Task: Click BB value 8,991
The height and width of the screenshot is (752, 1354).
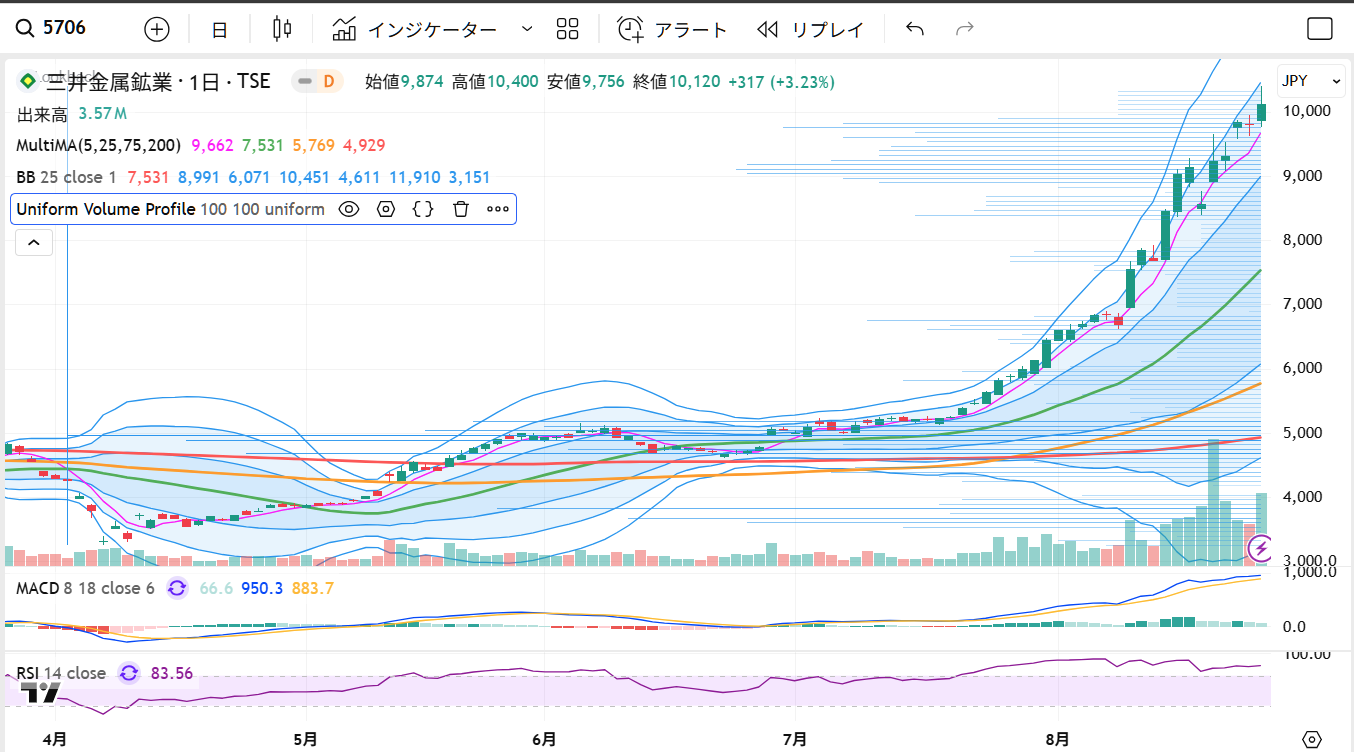Action: [x=199, y=177]
